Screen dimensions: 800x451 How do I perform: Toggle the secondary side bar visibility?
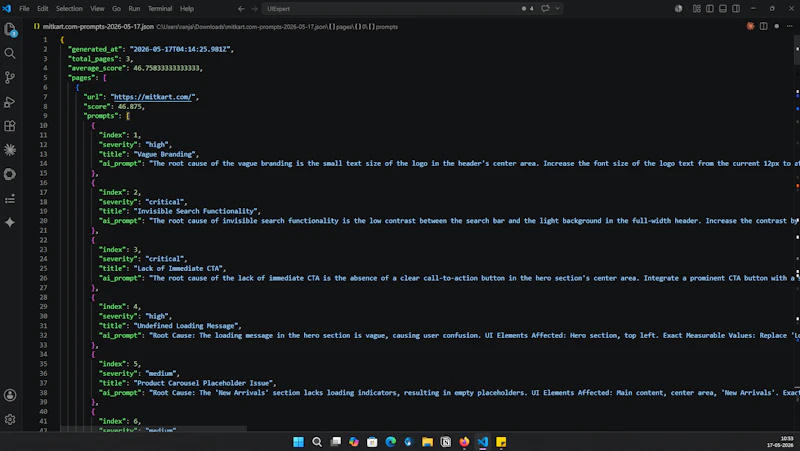tap(736, 9)
